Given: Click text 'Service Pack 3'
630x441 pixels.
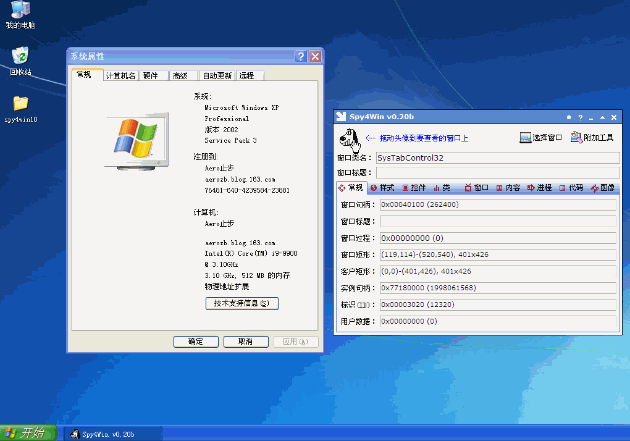Looking at the screenshot, I should click(x=230, y=141).
